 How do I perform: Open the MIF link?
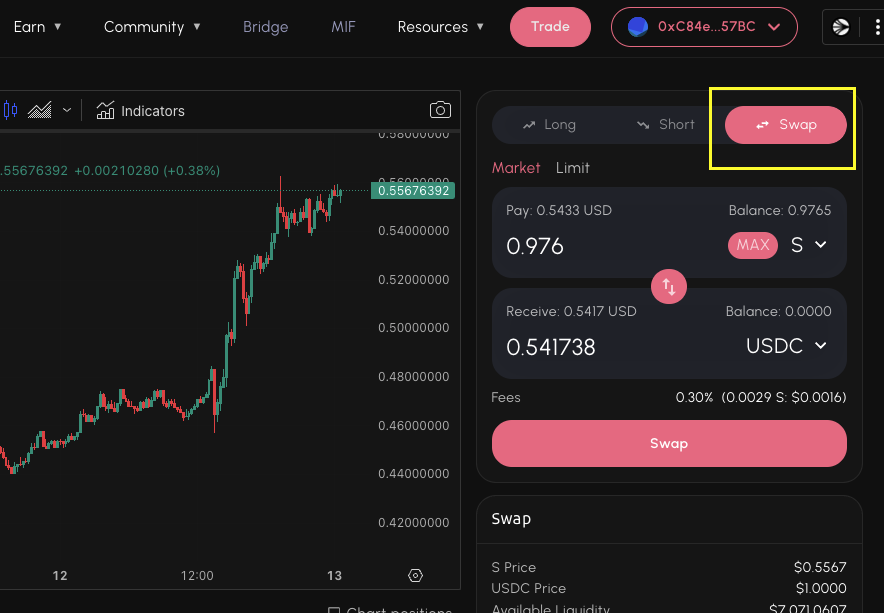(343, 27)
